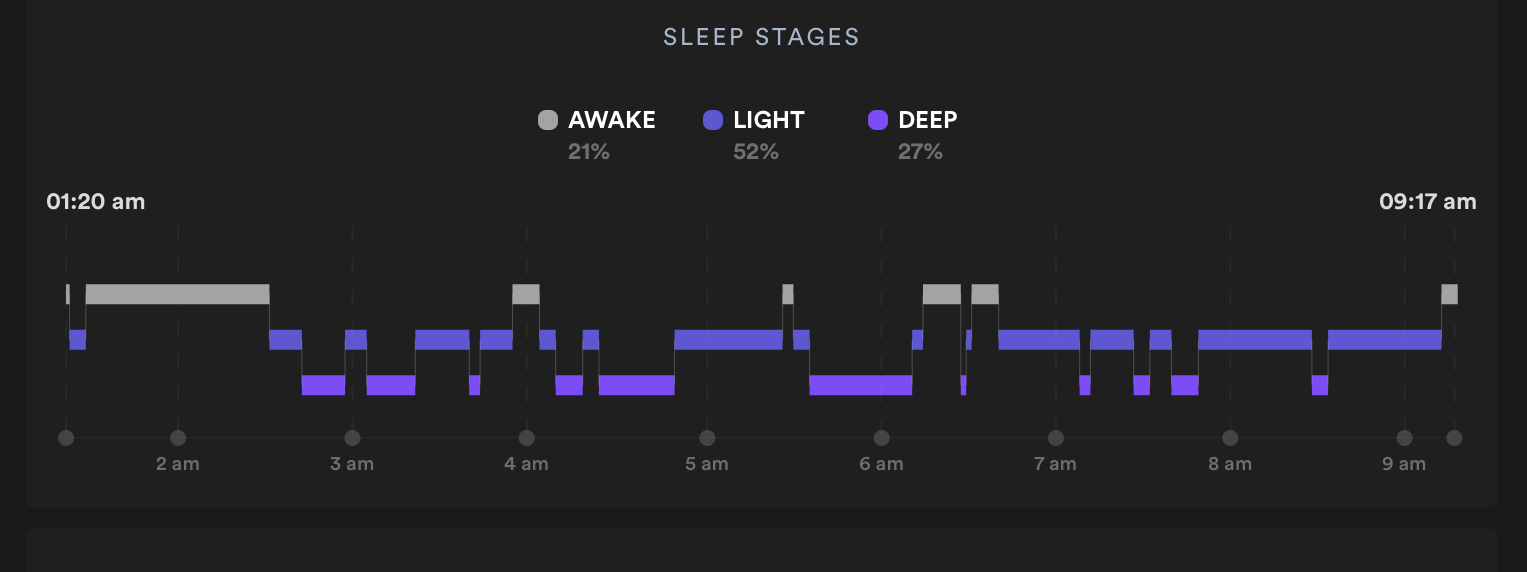Toggle the DEEP sleep legend label
The image size is (1527, 572).
[927, 120]
